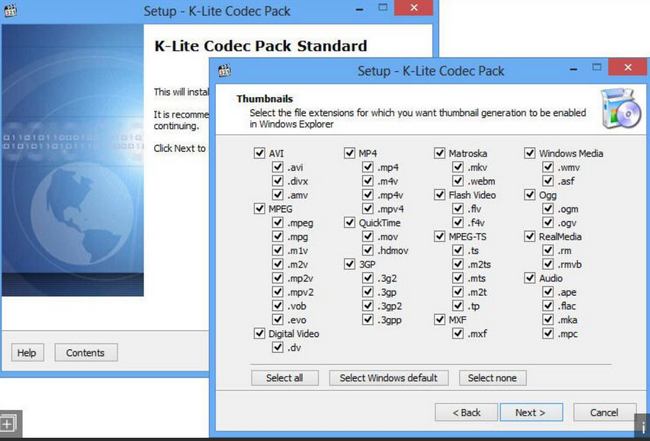Close the front Setup window
The width and height of the screenshot is (650, 441).
[x=628, y=67]
